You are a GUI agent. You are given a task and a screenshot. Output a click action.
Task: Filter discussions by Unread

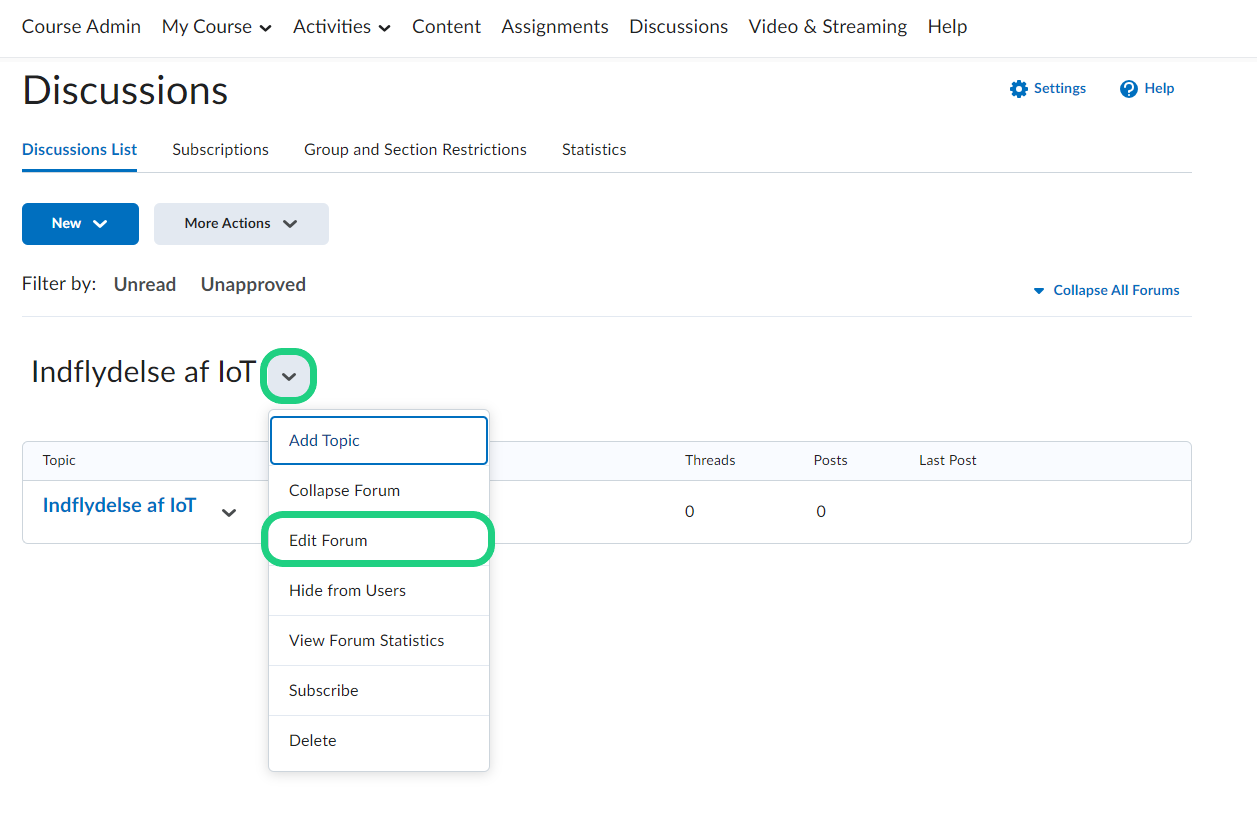[145, 284]
